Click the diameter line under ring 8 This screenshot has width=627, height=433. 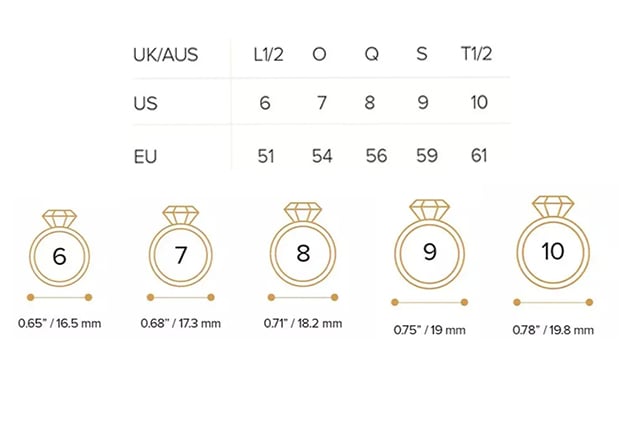coord(304,297)
